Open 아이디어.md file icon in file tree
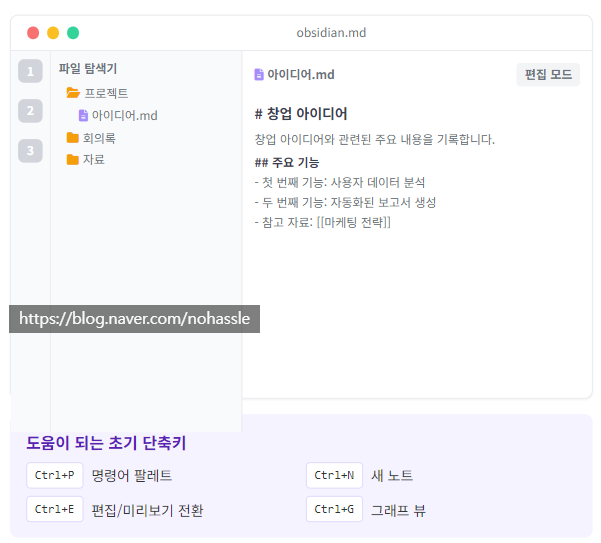The height and width of the screenshot is (543, 601). point(83,115)
